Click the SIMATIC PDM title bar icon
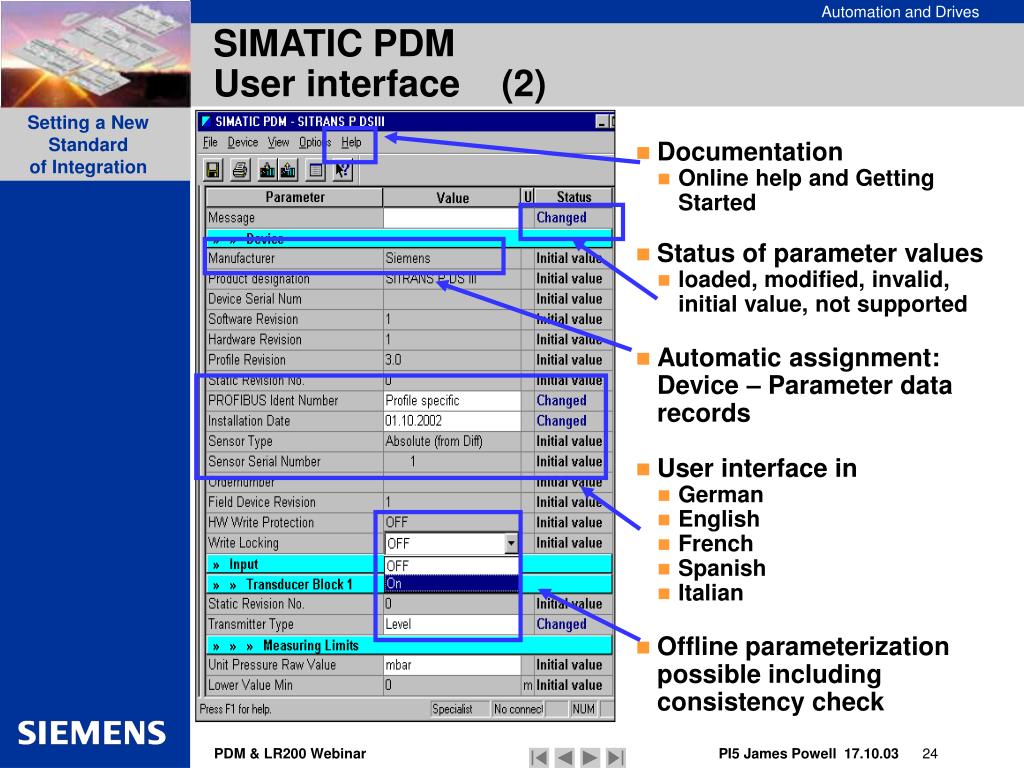This screenshot has width=1024, height=768. (x=206, y=121)
